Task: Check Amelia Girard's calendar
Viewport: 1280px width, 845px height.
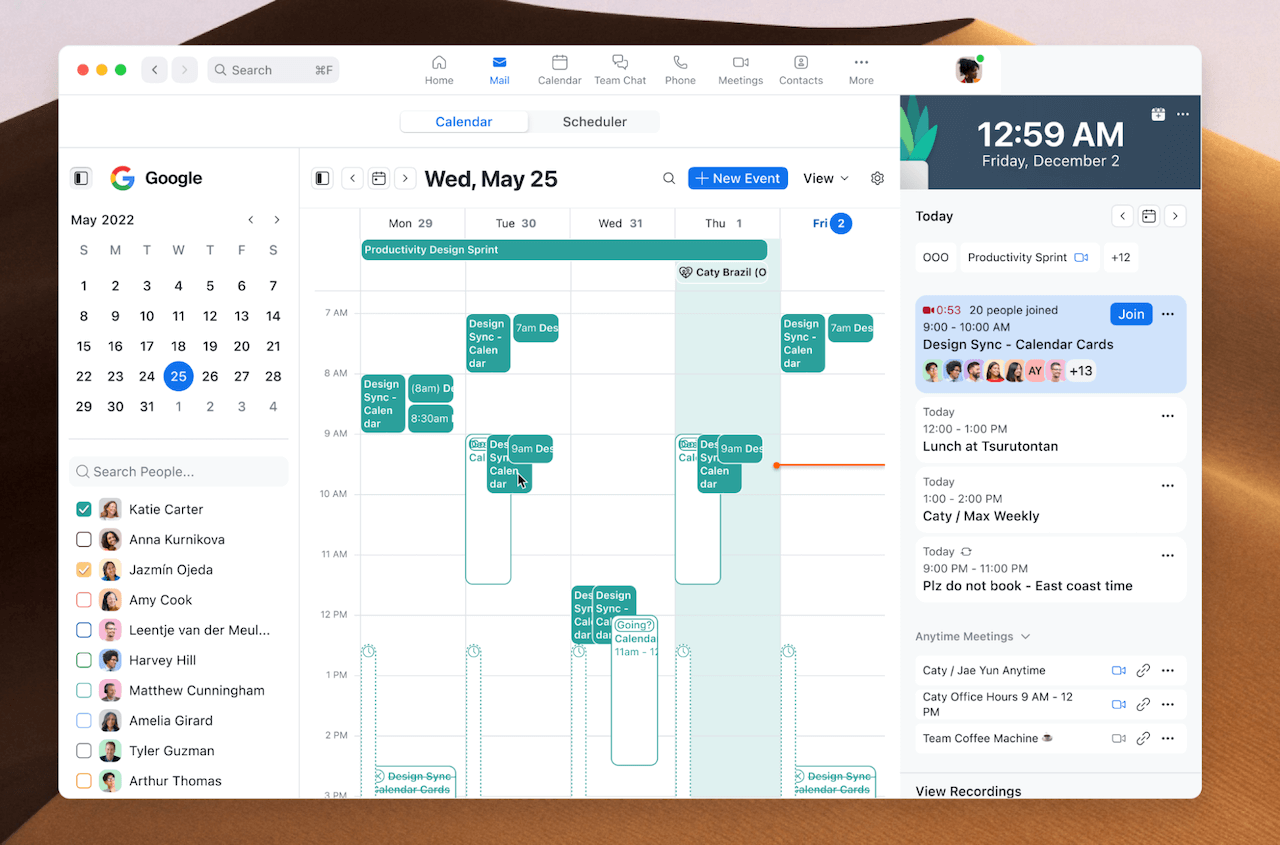Action: pyautogui.click(x=84, y=720)
